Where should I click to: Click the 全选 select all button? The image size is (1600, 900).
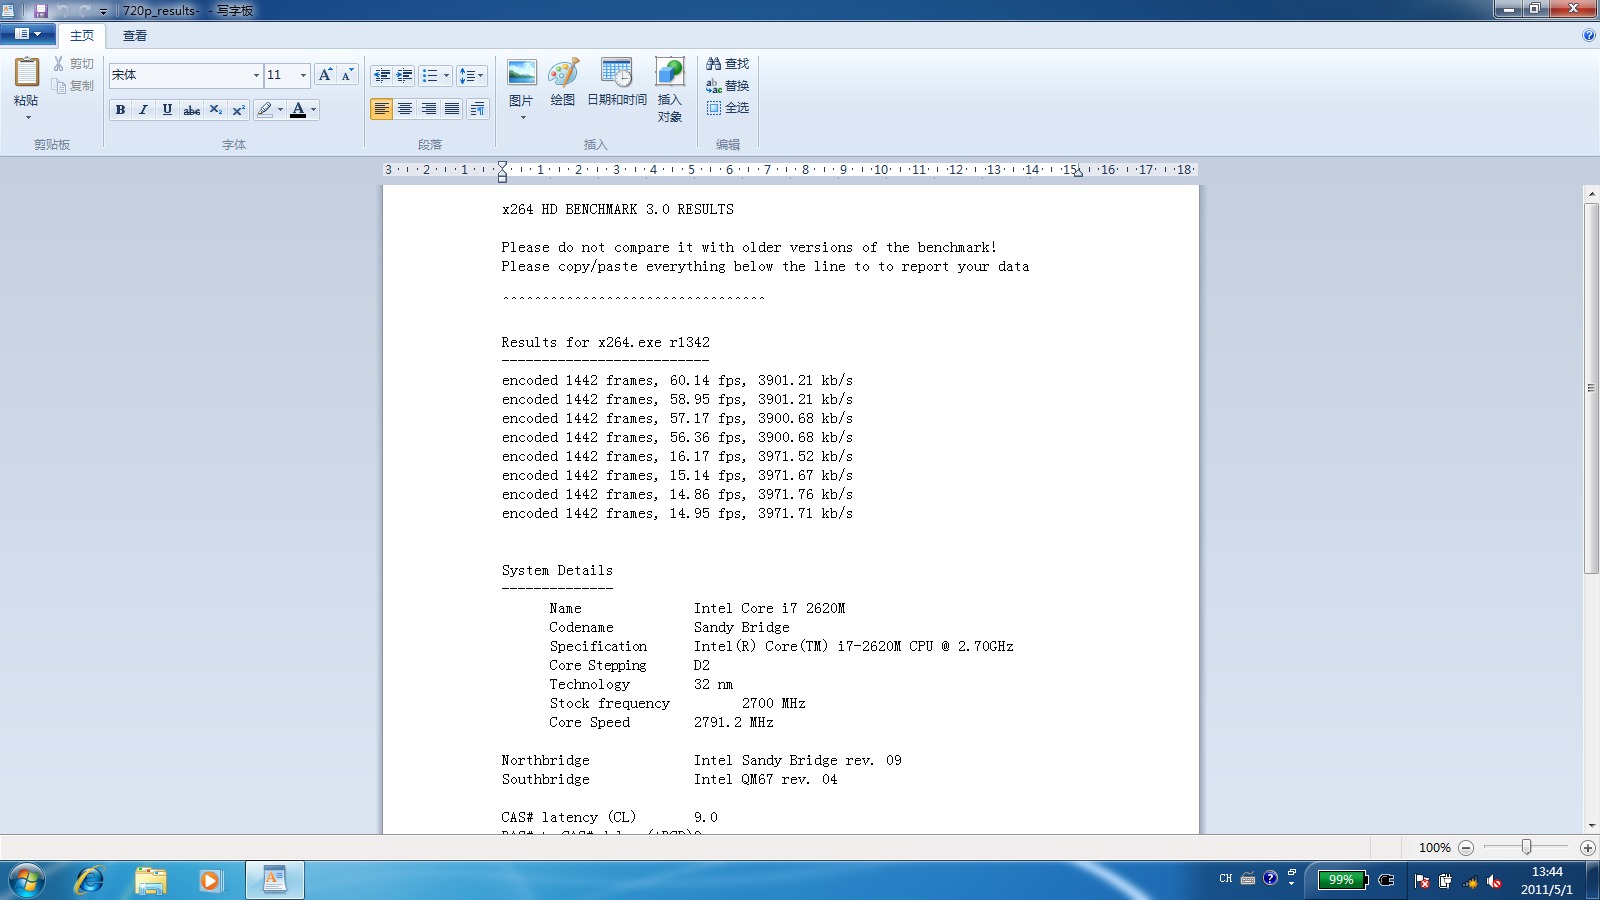(728, 108)
